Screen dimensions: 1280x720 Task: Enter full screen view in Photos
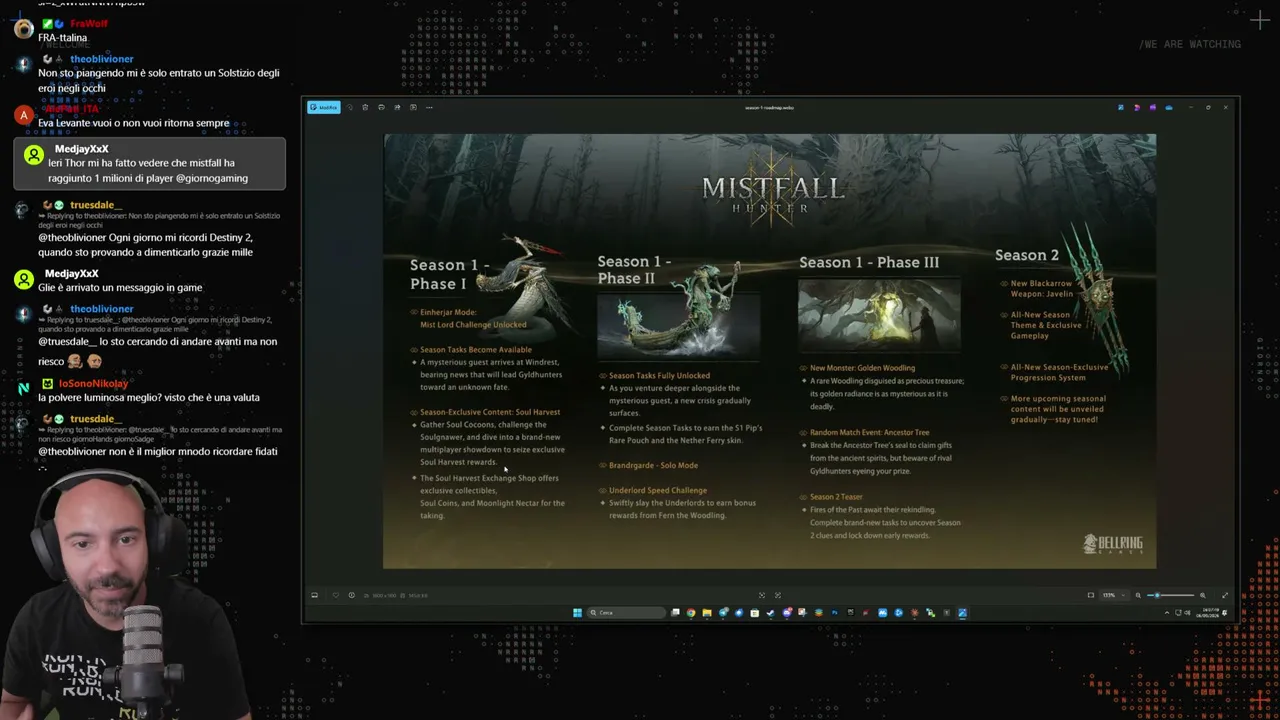point(1225,595)
